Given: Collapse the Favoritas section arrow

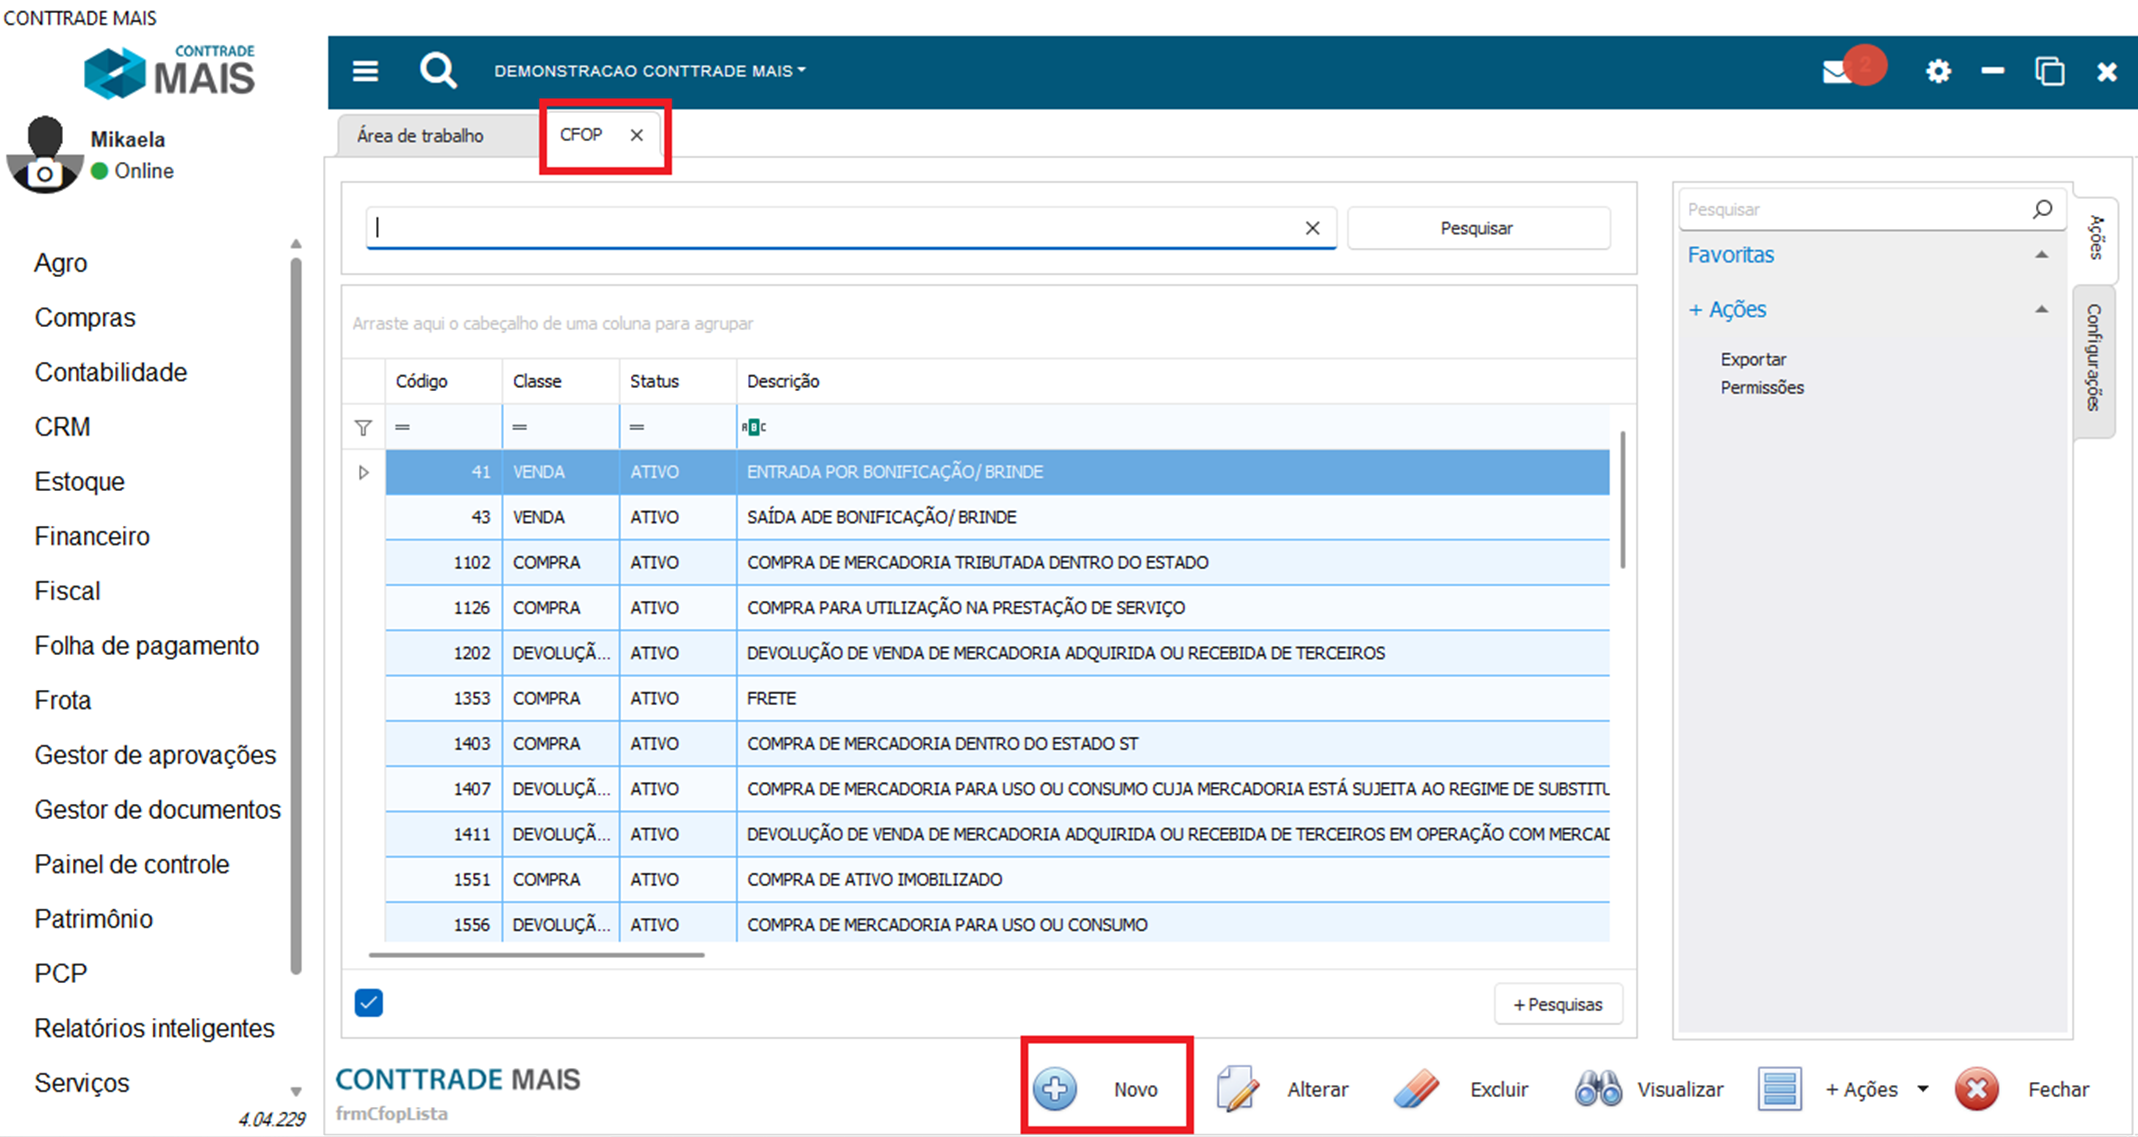Looking at the screenshot, I should tap(2041, 255).
